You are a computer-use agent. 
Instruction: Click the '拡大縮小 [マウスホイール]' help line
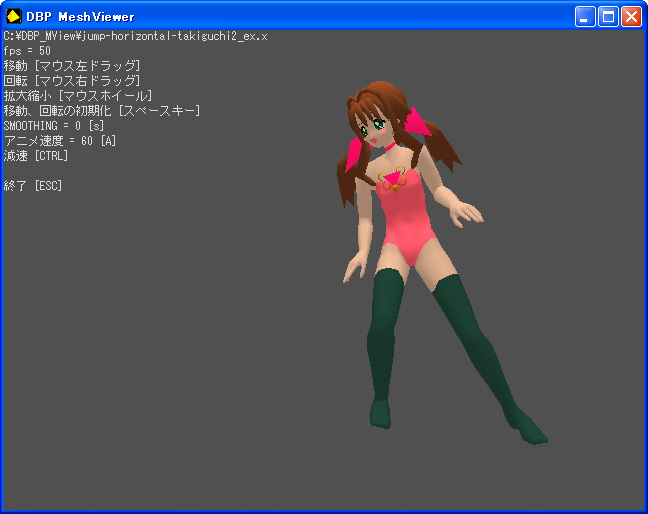pyautogui.click(x=78, y=96)
